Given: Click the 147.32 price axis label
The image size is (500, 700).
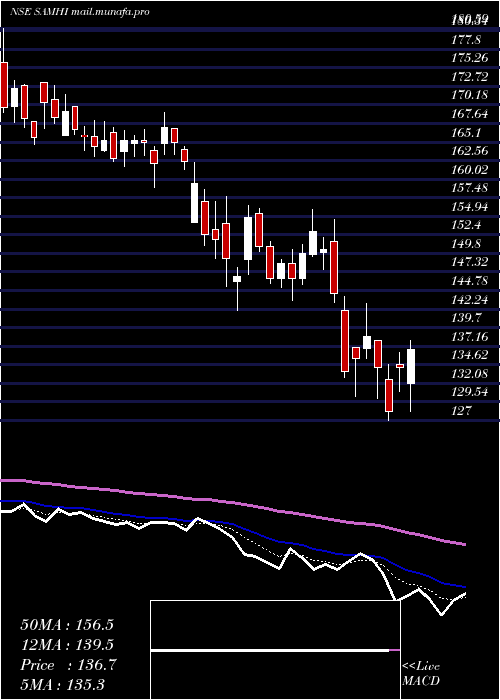Looking at the screenshot, I should pos(470,262).
